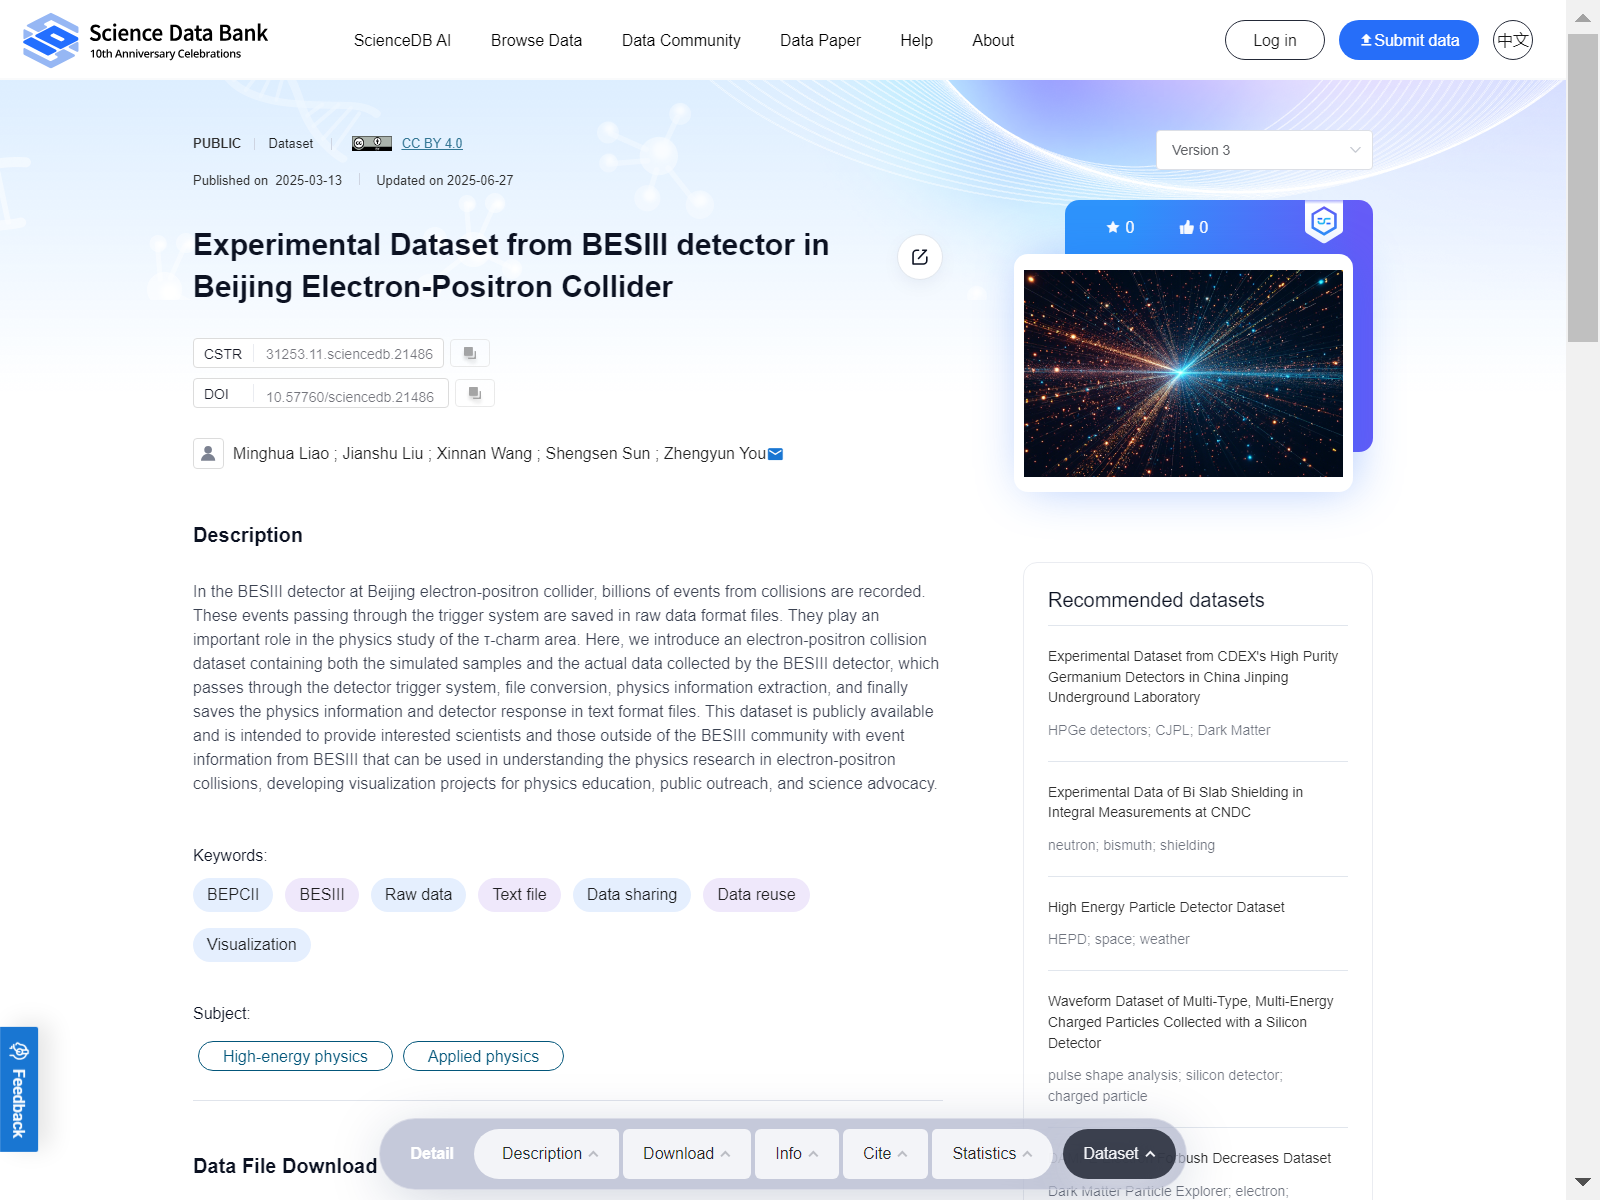
Task: Select the BESIII keyword tag
Action: 322,895
